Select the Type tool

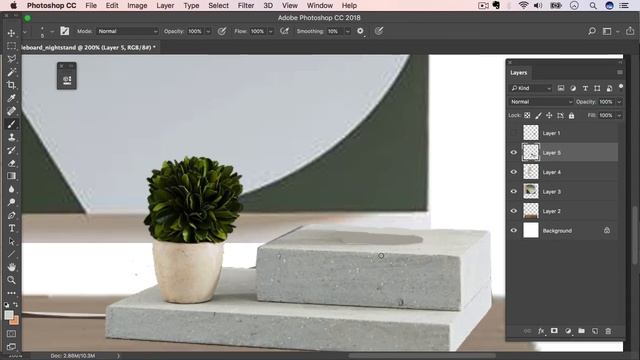(11, 228)
